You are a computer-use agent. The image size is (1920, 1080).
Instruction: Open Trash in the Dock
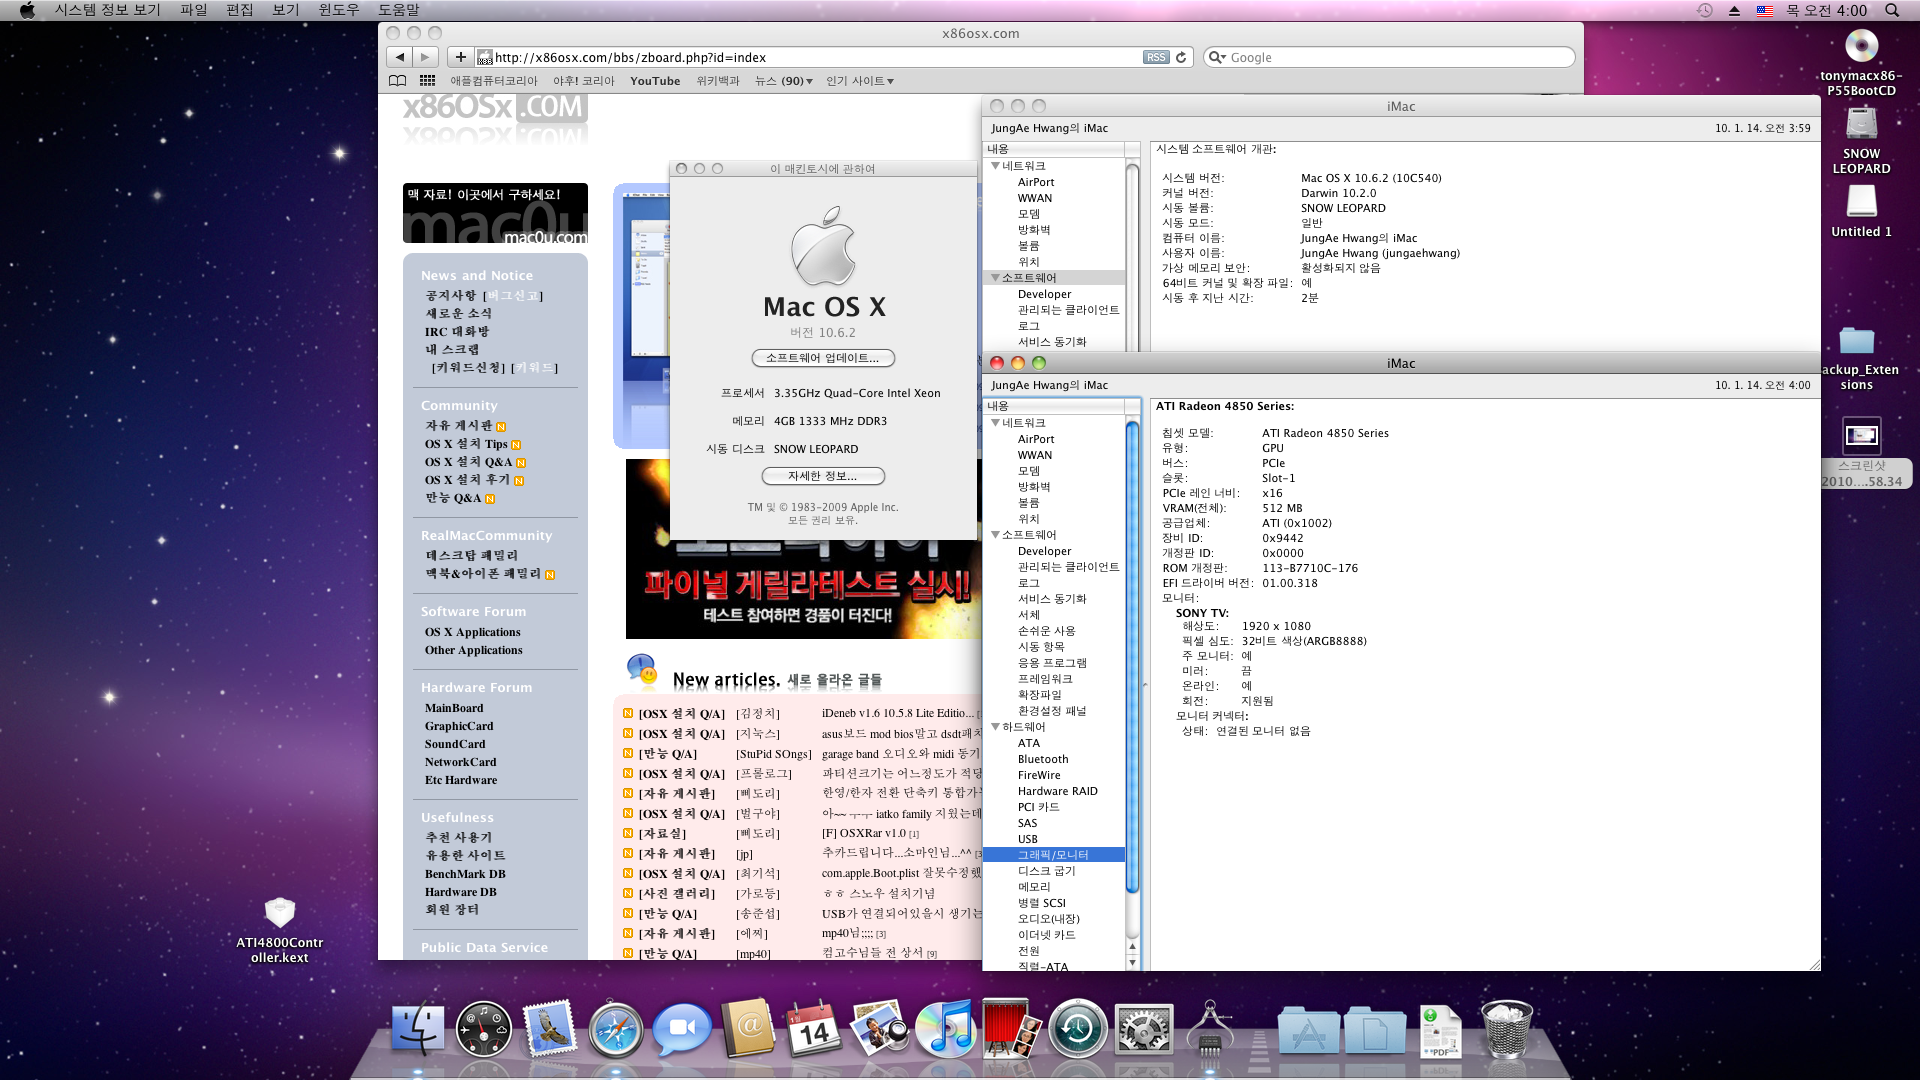(x=1506, y=1028)
